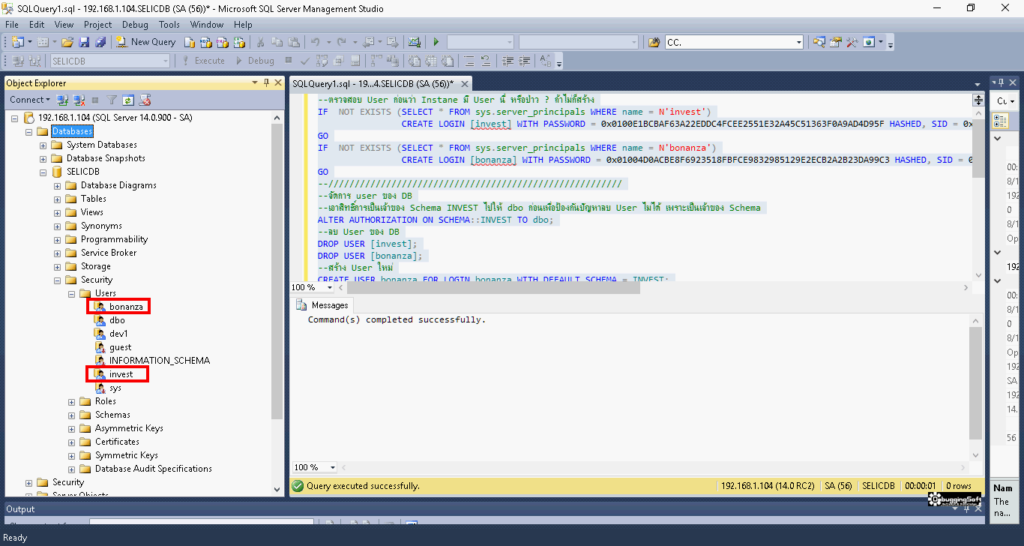Select the Database Audit Specifications folder

click(153, 469)
